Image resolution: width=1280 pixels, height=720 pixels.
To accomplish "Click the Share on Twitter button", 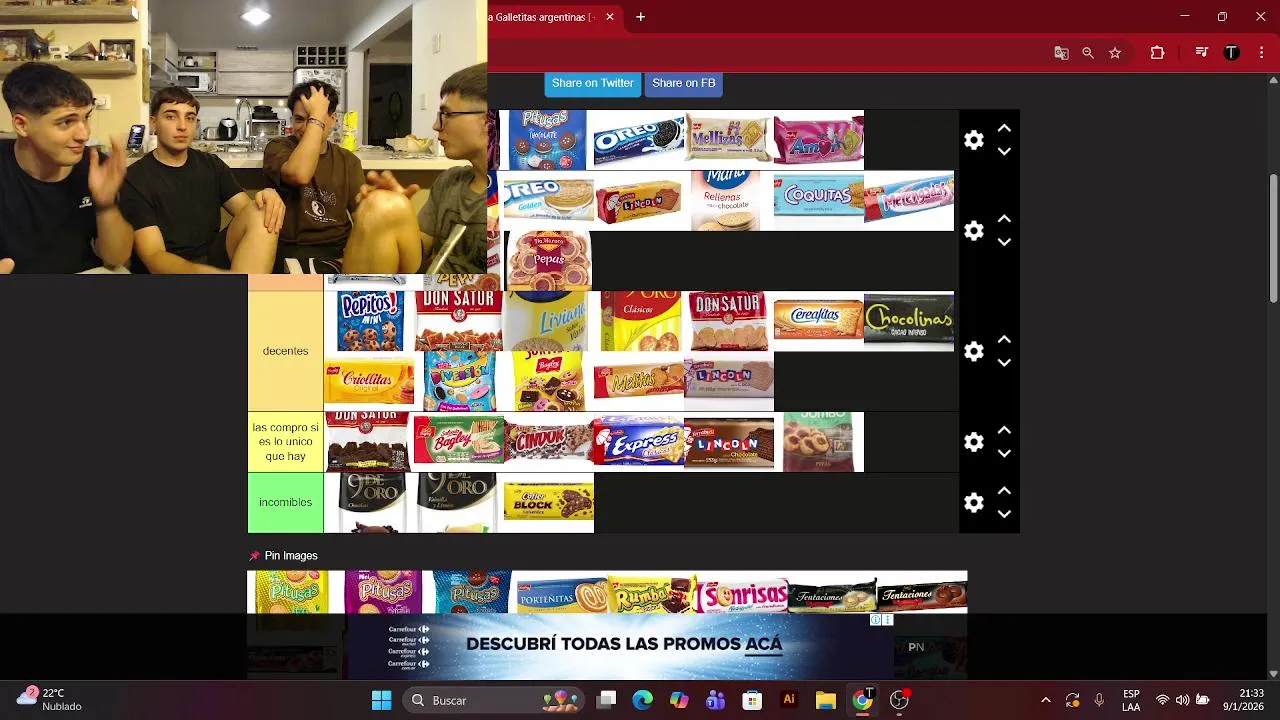I will click(592, 83).
